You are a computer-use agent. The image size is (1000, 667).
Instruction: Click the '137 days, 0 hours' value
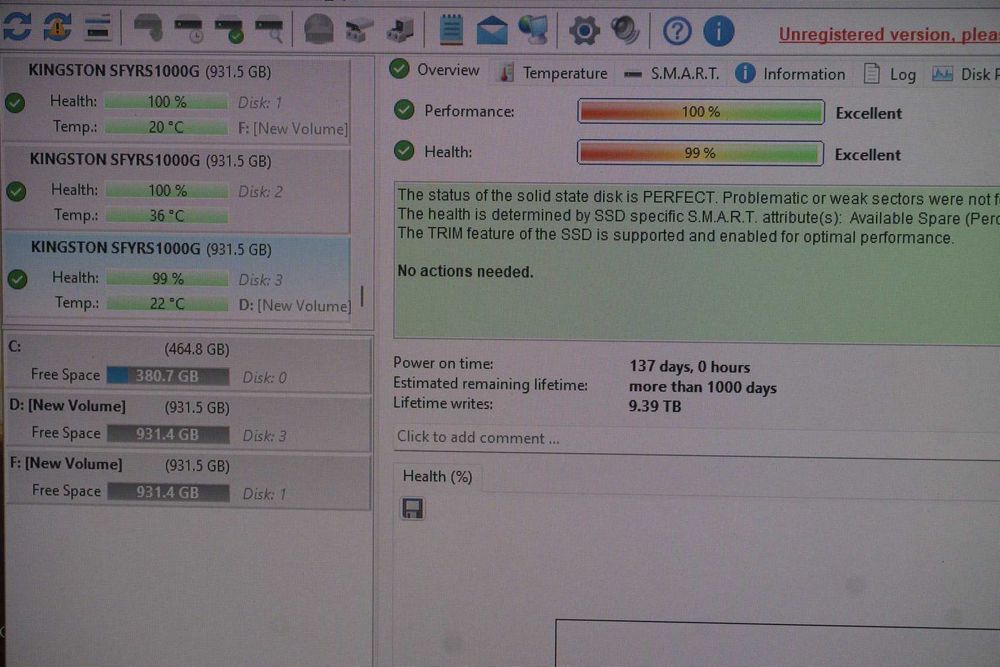[689, 367]
